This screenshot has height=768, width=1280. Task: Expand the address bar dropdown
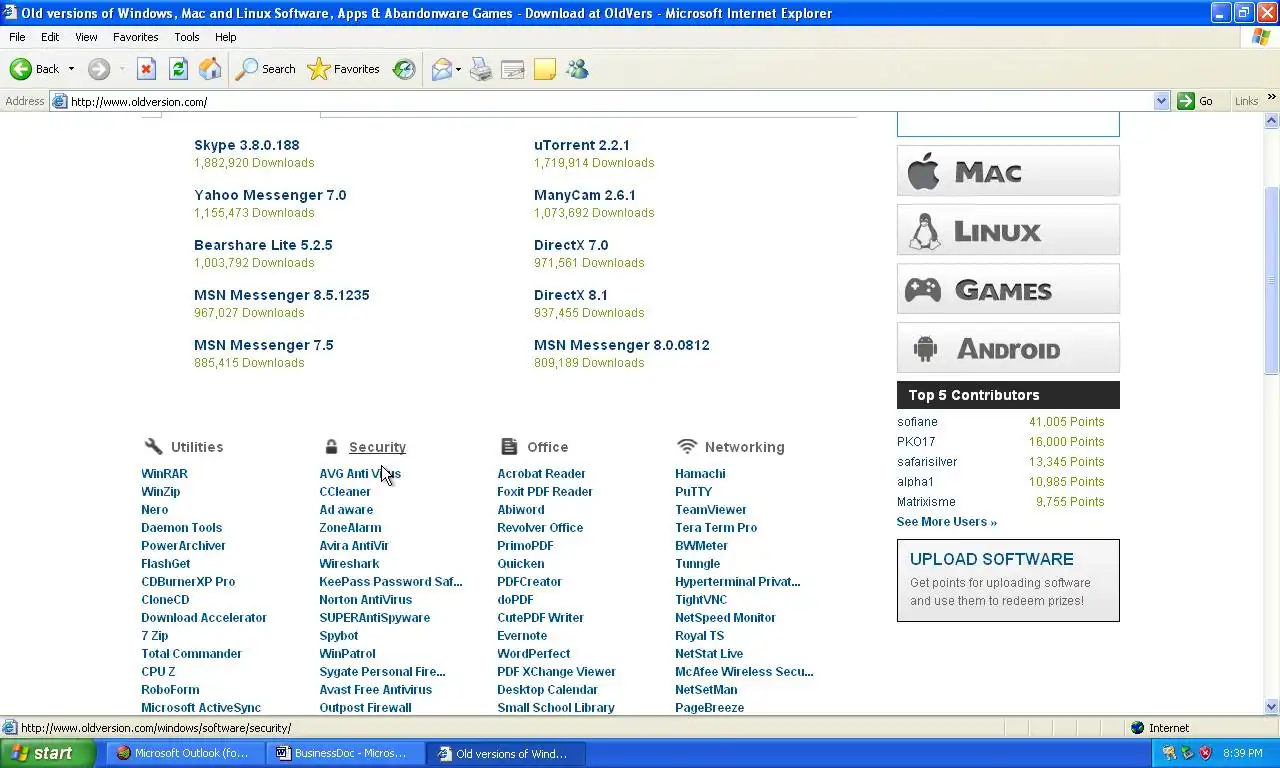click(1161, 101)
